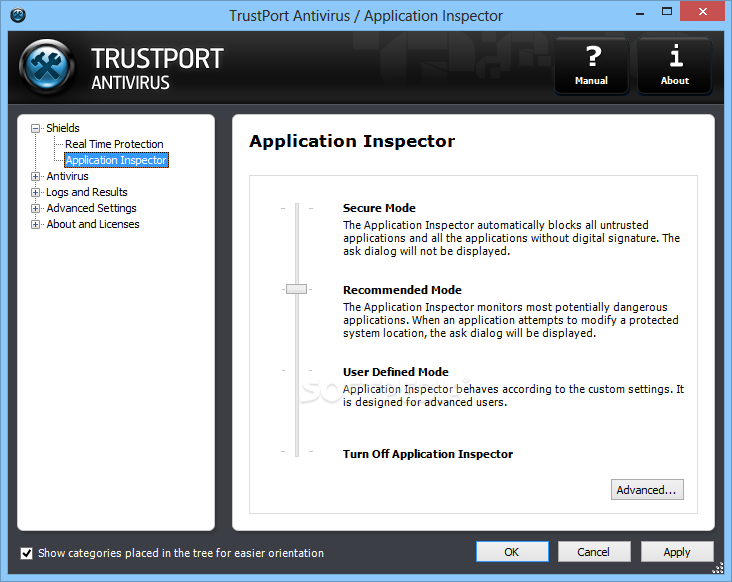Screen dimensions: 732x582
Task: Open the About info button
Action: pyautogui.click(x=675, y=66)
